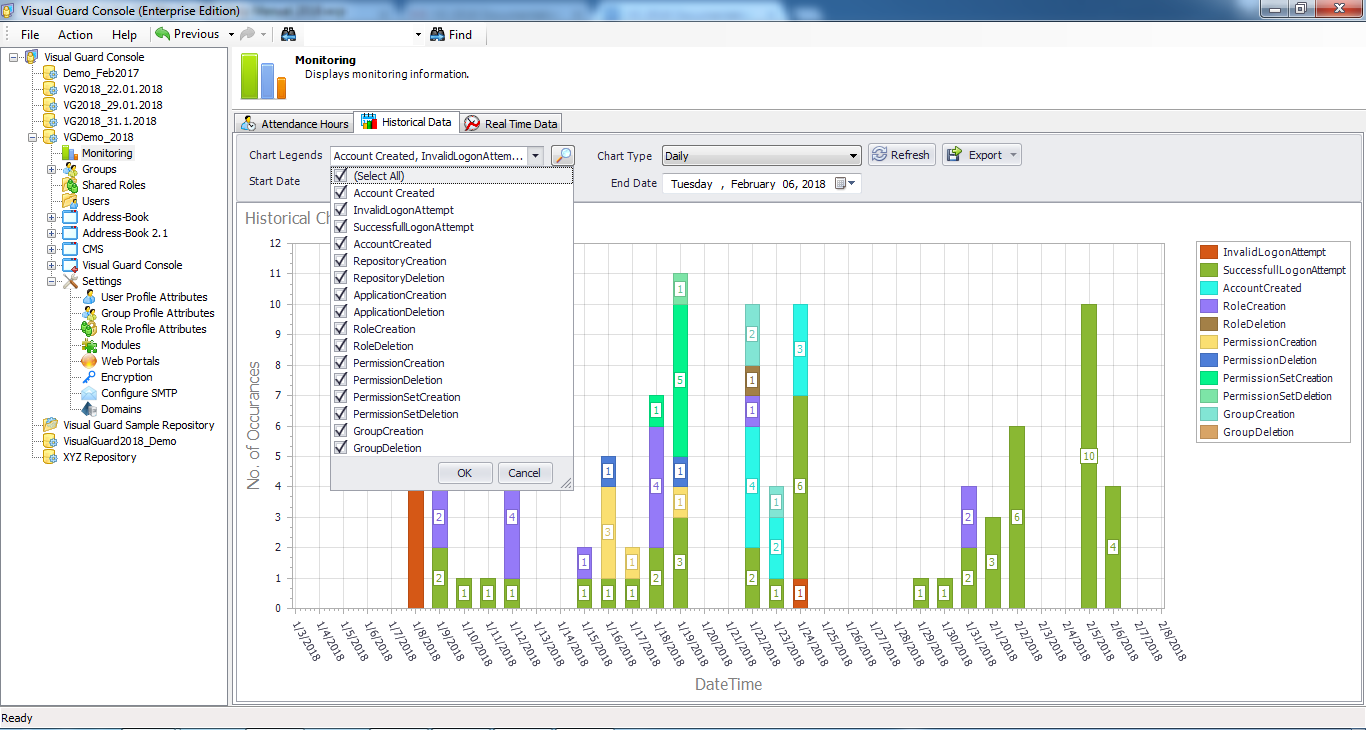Click the Find binoculars icon in toolbar

(436, 34)
